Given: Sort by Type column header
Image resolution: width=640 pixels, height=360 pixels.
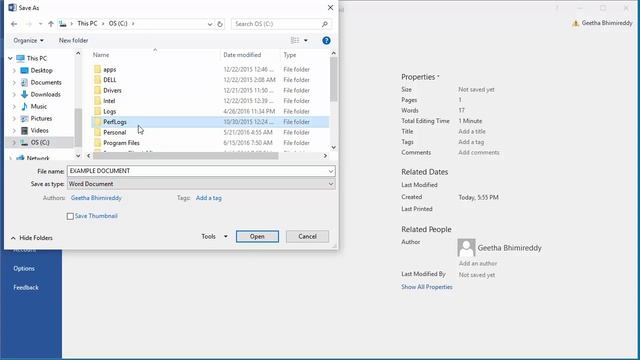Looking at the screenshot, I should pos(290,55).
